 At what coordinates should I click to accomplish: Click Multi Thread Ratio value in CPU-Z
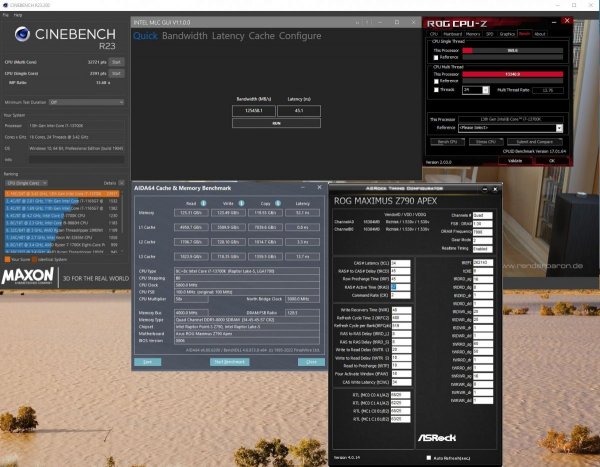tap(548, 90)
